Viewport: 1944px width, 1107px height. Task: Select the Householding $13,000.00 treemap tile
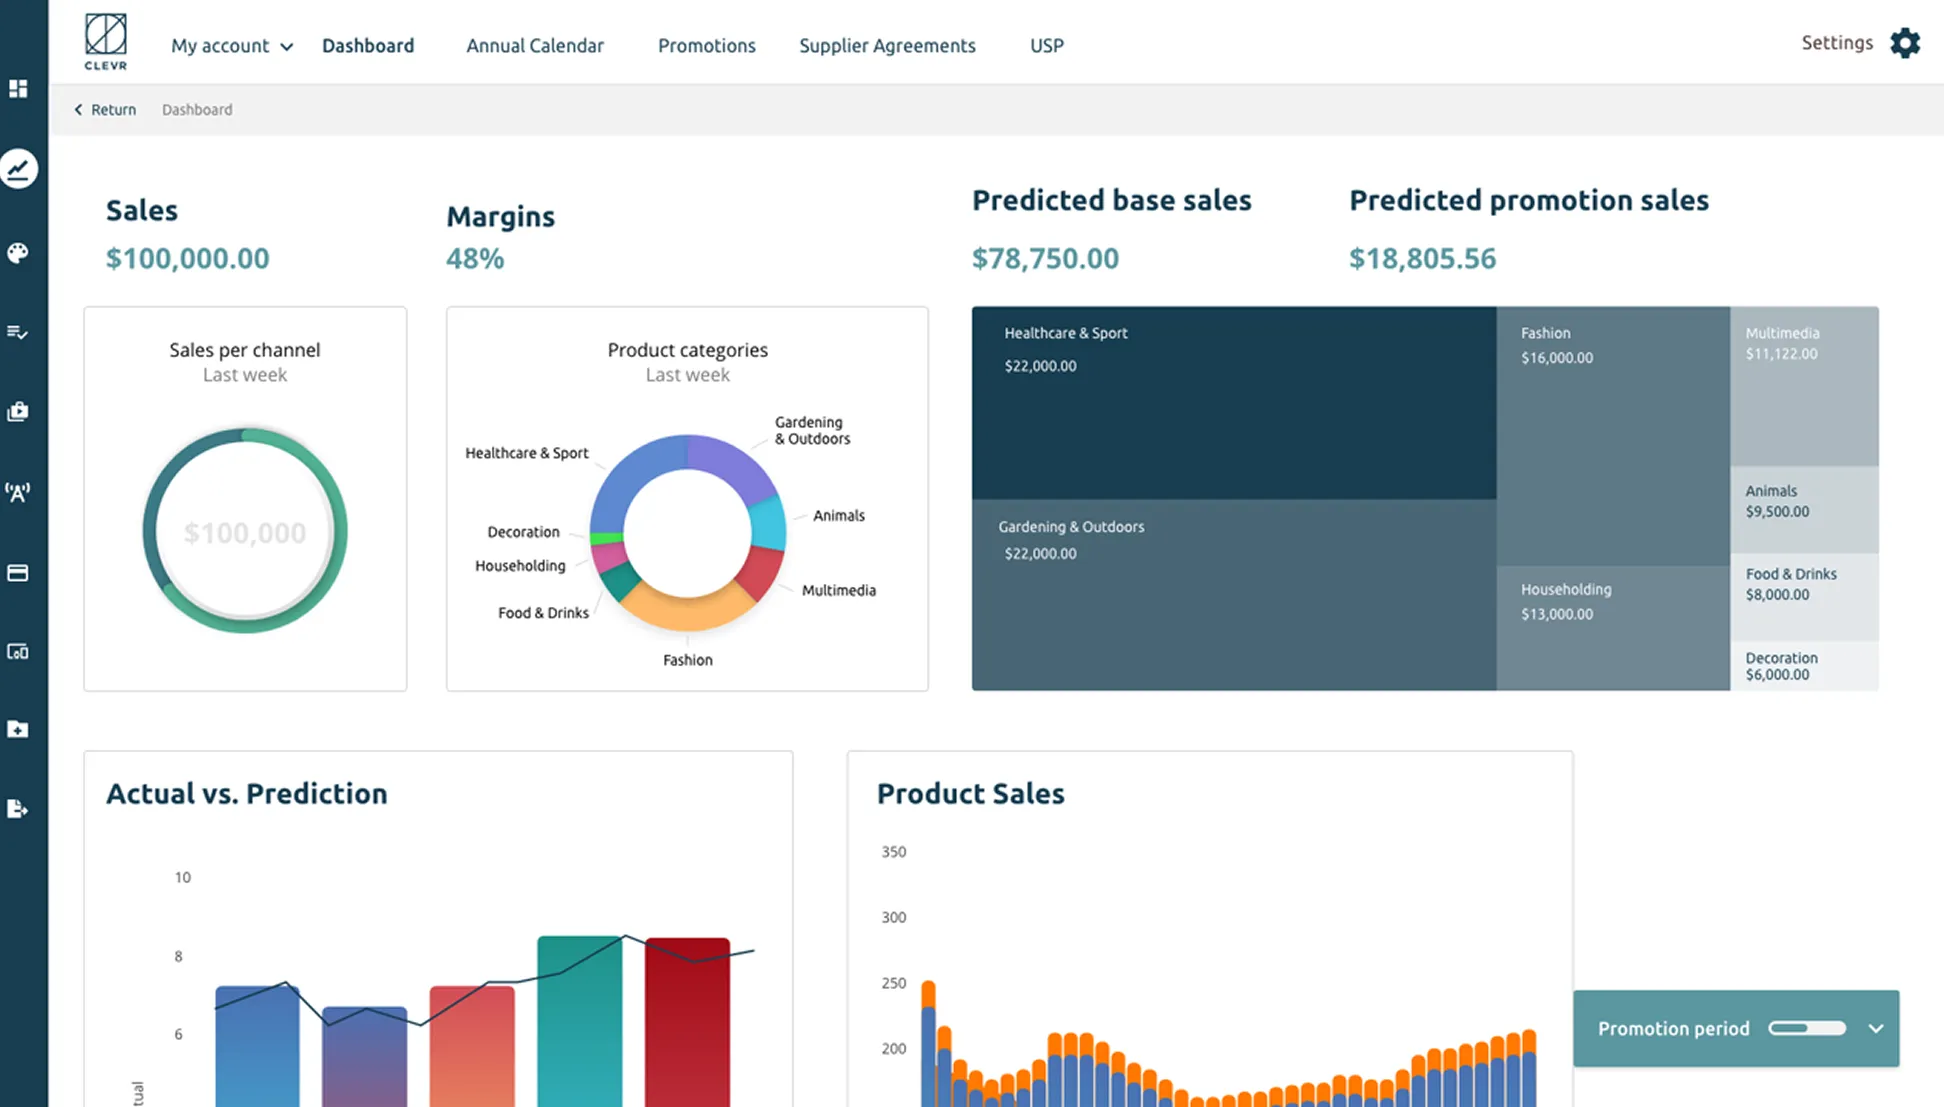click(x=1613, y=628)
